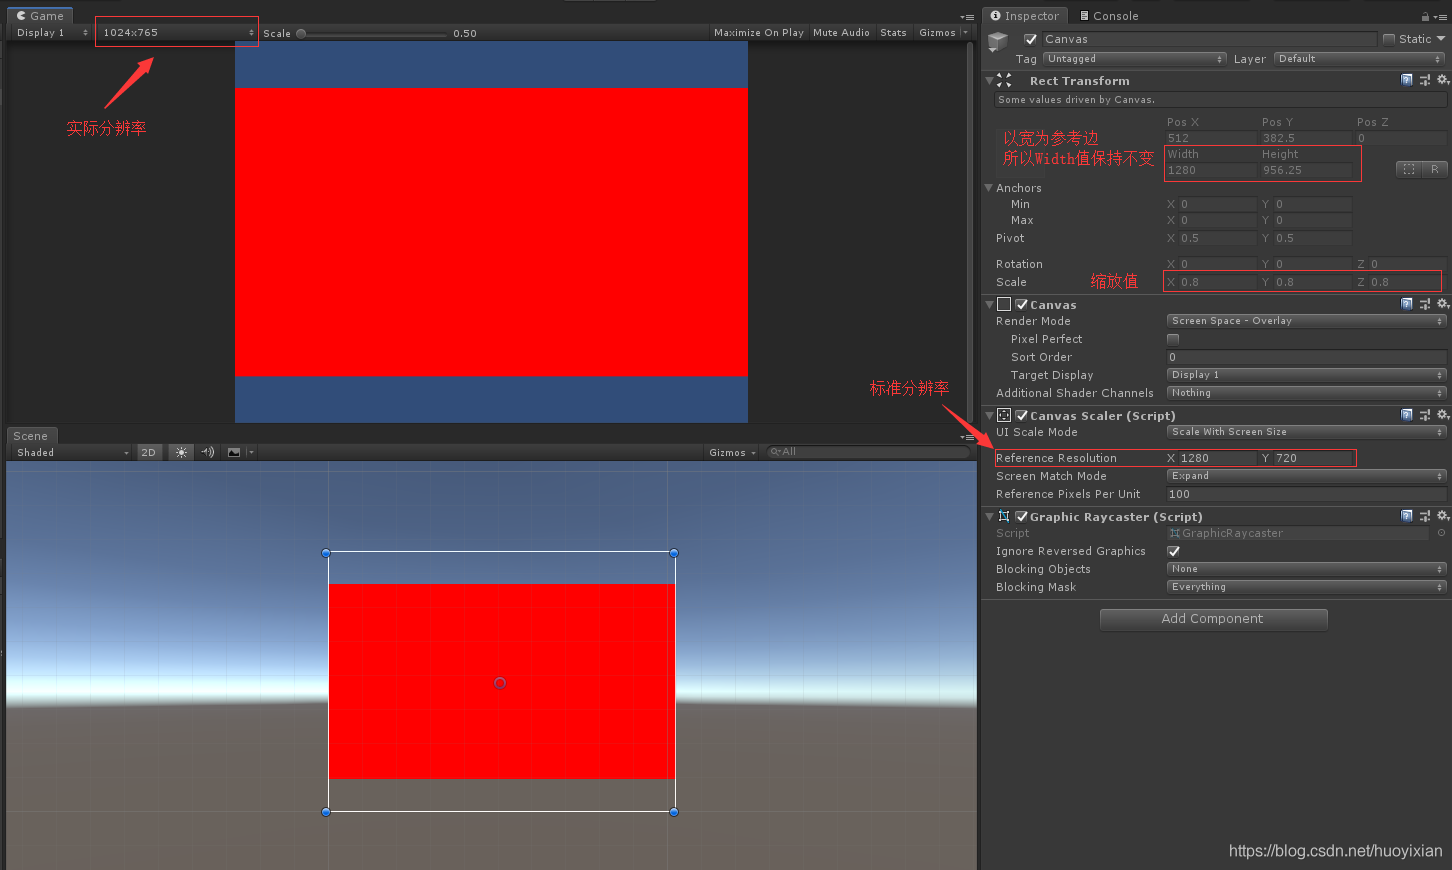Viewport: 1452px width, 870px height.
Task: Enable the Pixel Perfect checkbox
Action: (x=1173, y=339)
